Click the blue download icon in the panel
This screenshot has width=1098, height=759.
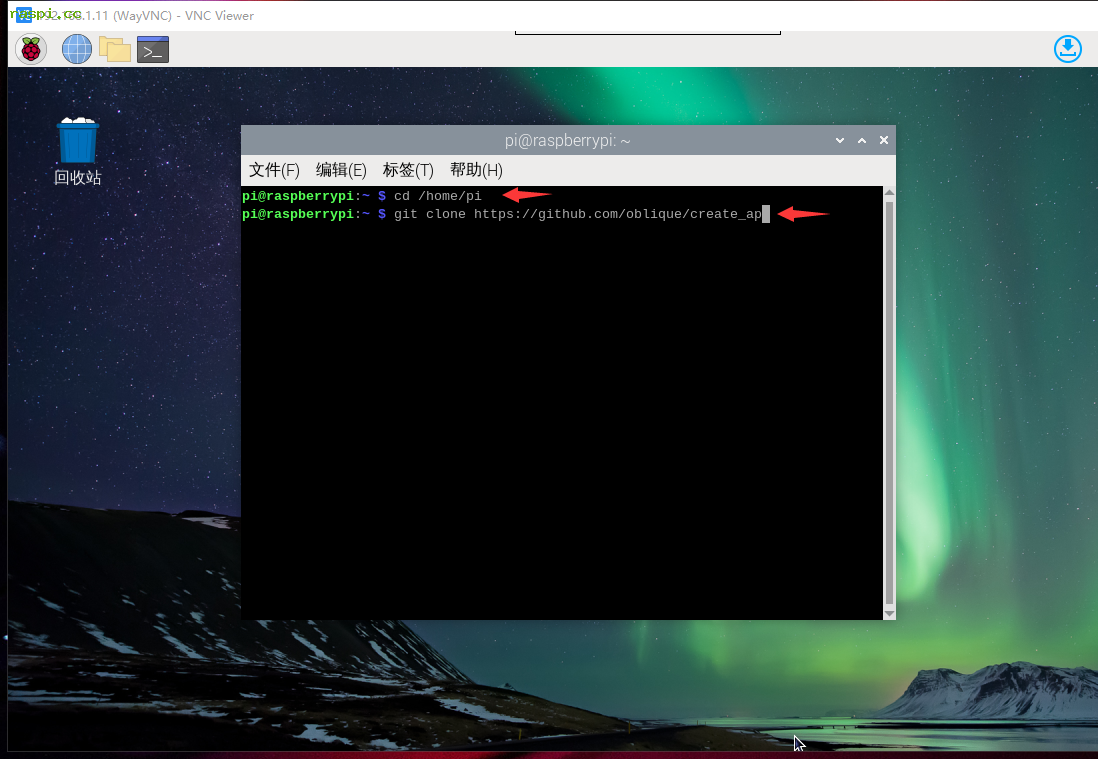pyautogui.click(x=1068, y=48)
